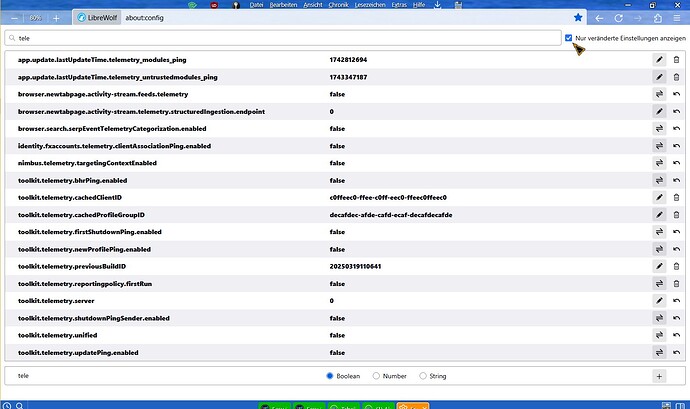
Task: Toggle identity.fxaccounts clientAssociationPing.enabled value
Action: click(659, 146)
